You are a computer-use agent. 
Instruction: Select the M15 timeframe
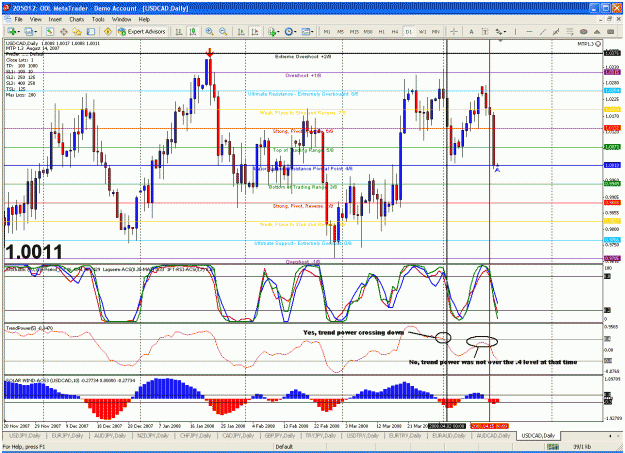(x=354, y=32)
